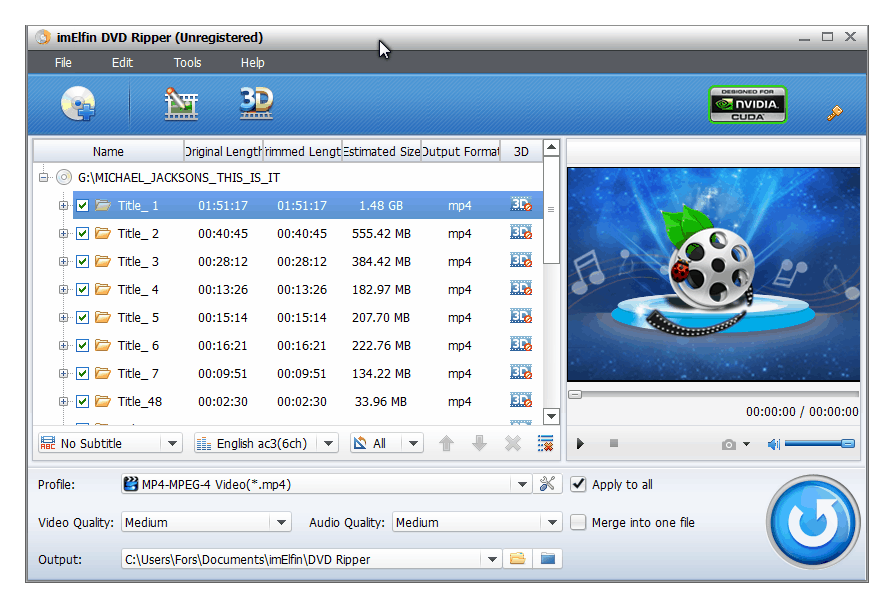Uncheck the Title_ 1 checkbox
The image size is (894, 608).
(x=83, y=205)
